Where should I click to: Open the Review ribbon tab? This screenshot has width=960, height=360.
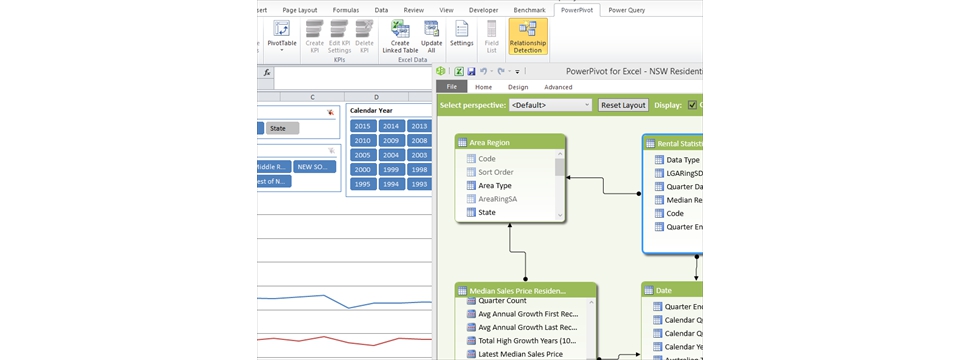(414, 10)
